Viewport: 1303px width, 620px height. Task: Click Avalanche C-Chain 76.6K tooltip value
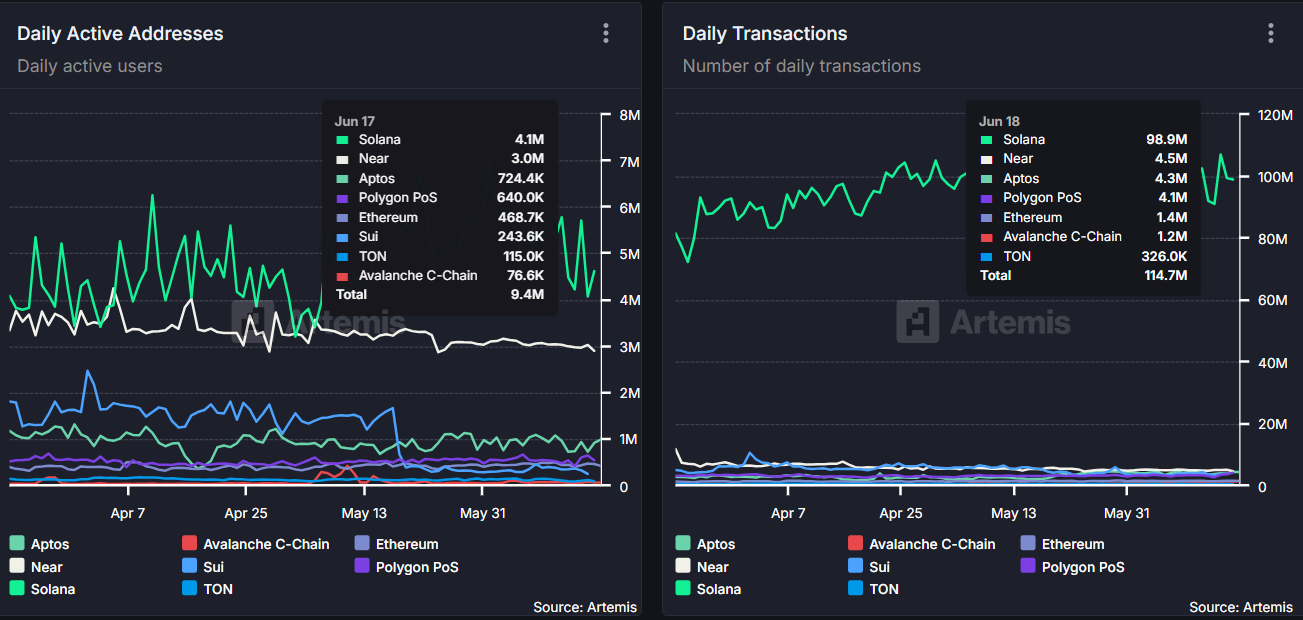[525, 275]
